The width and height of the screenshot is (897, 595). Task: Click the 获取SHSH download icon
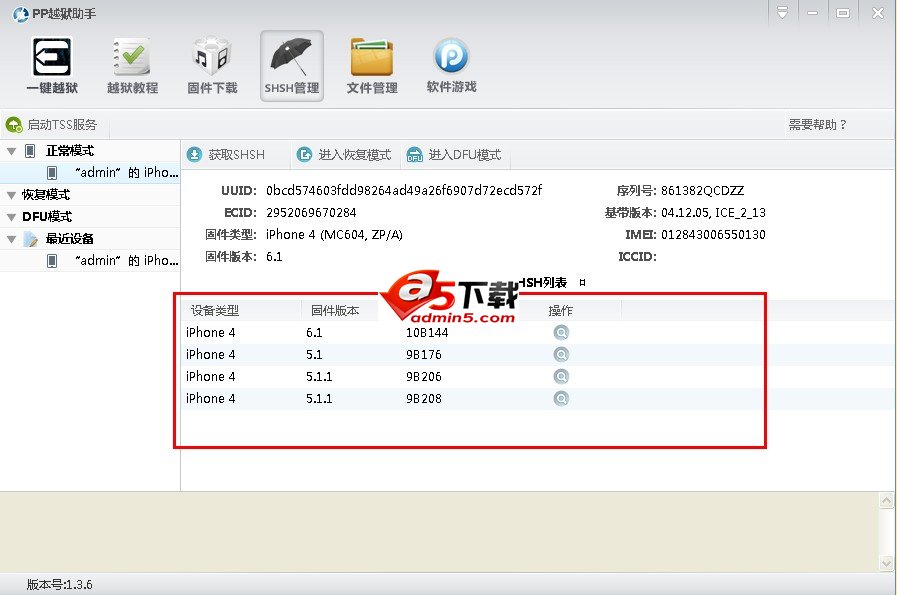195,154
